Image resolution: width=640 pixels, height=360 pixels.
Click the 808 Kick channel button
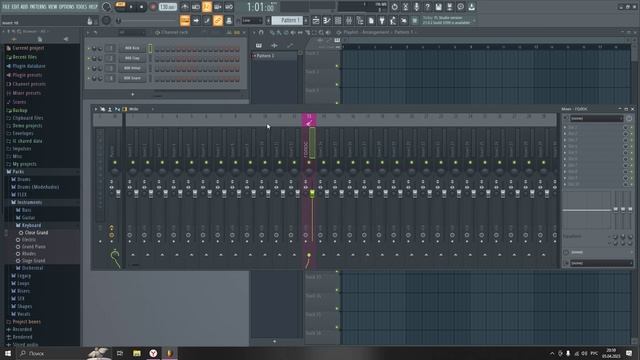(x=132, y=48)
